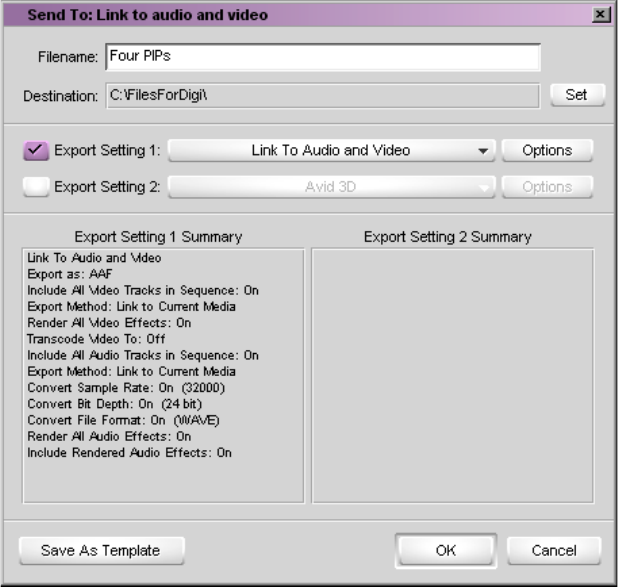Uncheck the Export Setting 1 checkbox

click(36, 150)
